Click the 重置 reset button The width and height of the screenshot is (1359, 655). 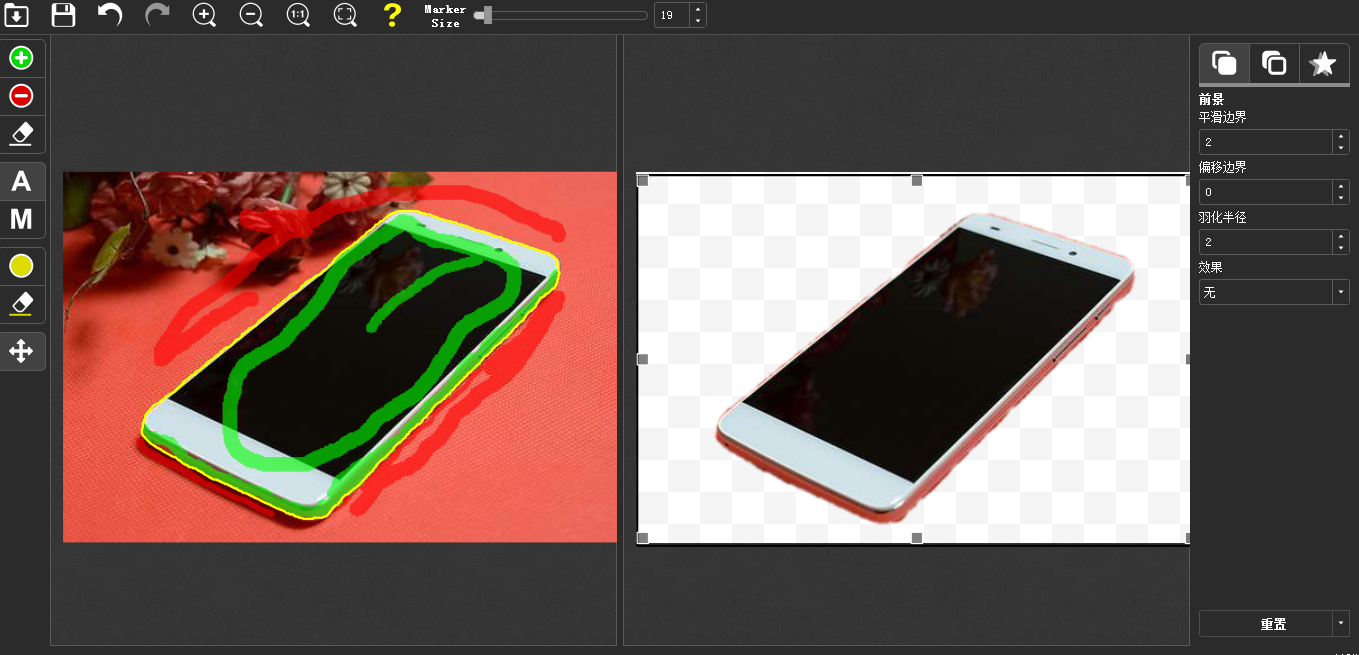pos(1266,623)
